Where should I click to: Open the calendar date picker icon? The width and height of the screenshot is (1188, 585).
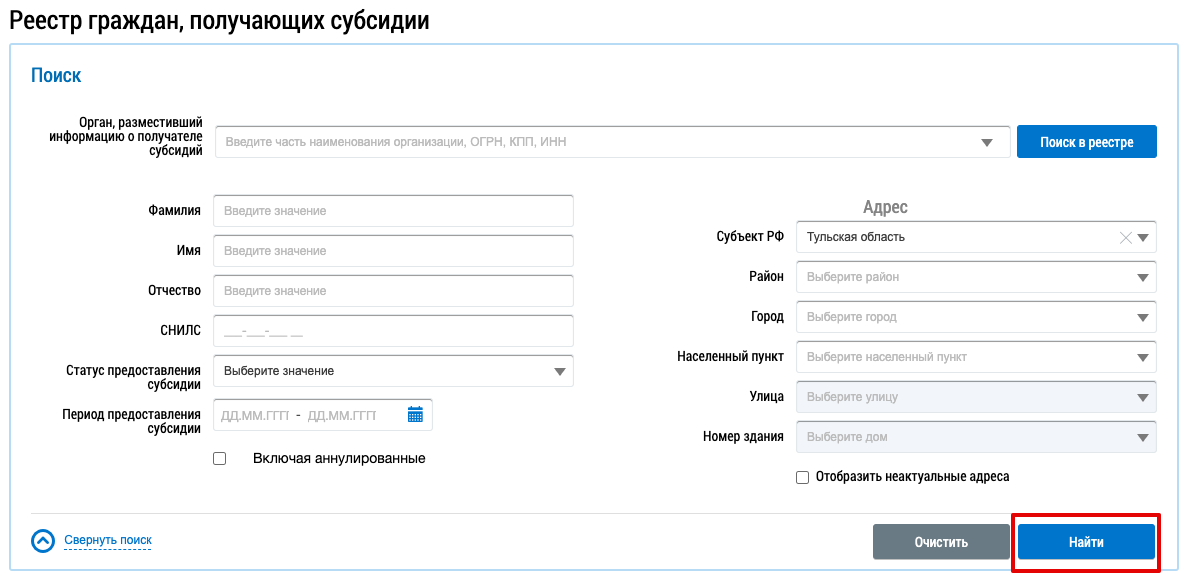tap(415, 415)
